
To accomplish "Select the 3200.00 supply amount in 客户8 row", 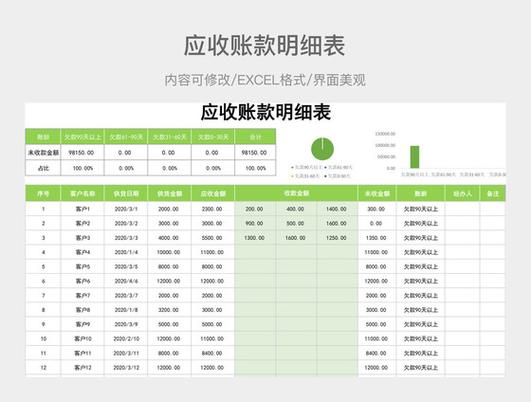I will 170,310.
